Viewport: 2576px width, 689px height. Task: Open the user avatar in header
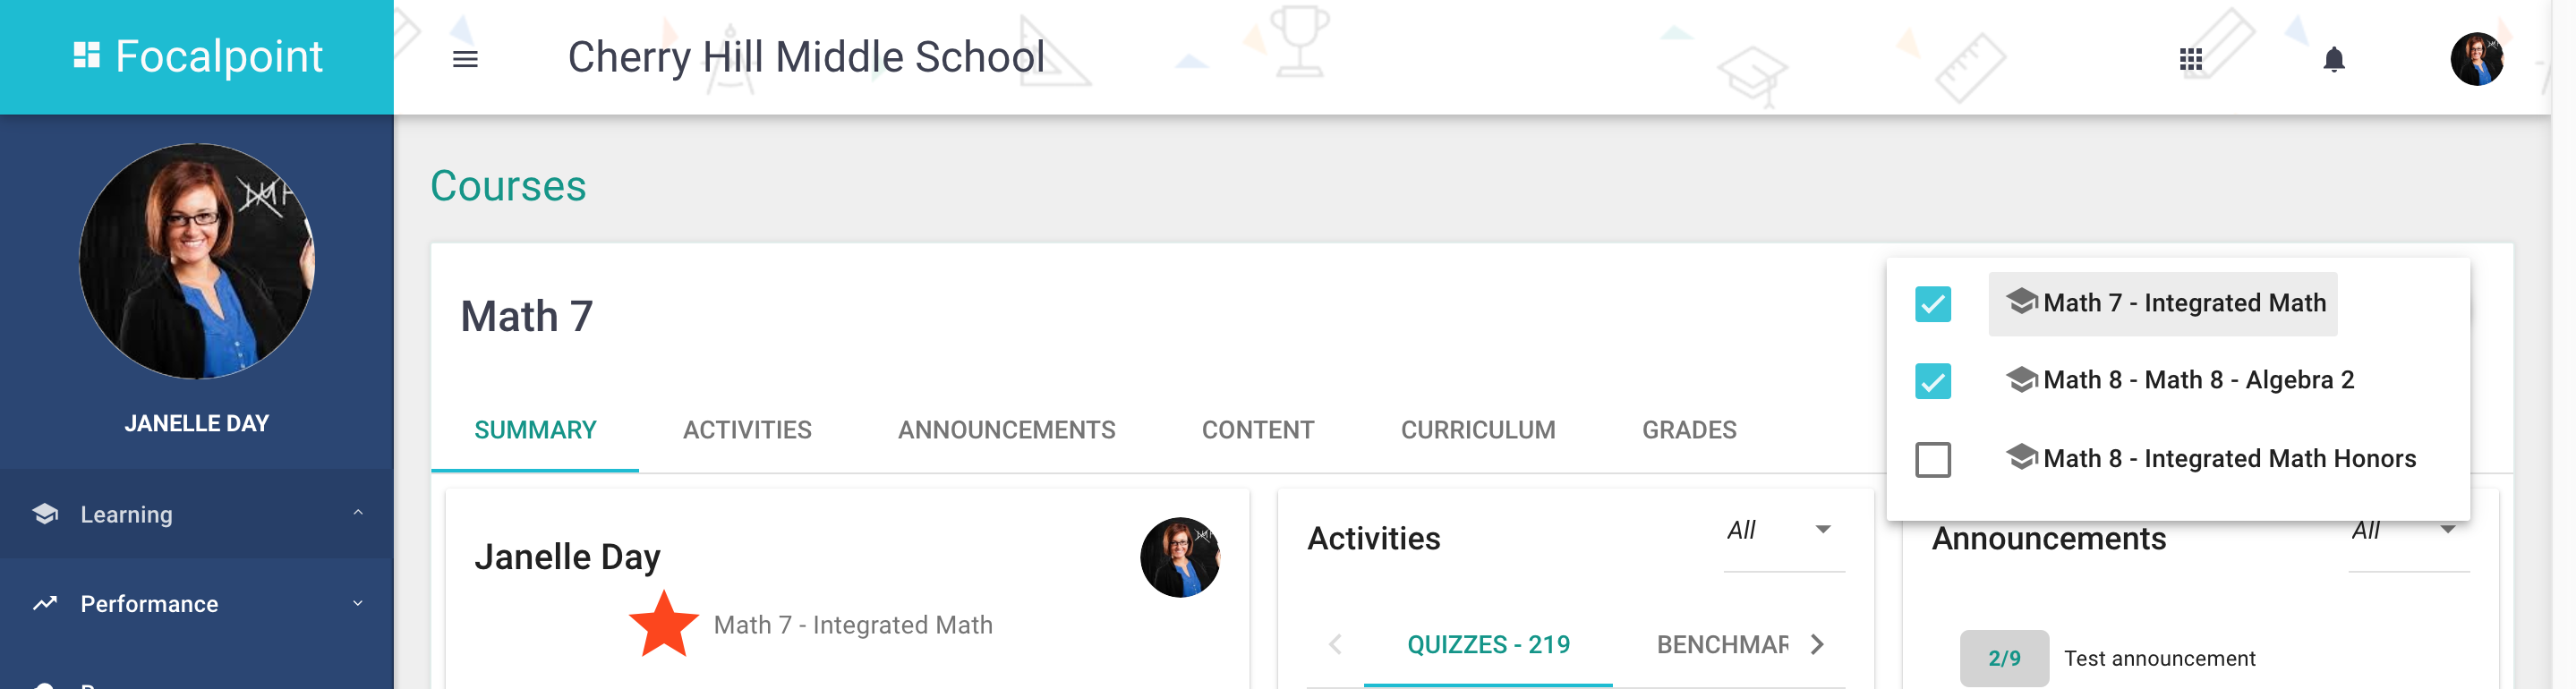pyautogui.click(x=2477, y=59)
